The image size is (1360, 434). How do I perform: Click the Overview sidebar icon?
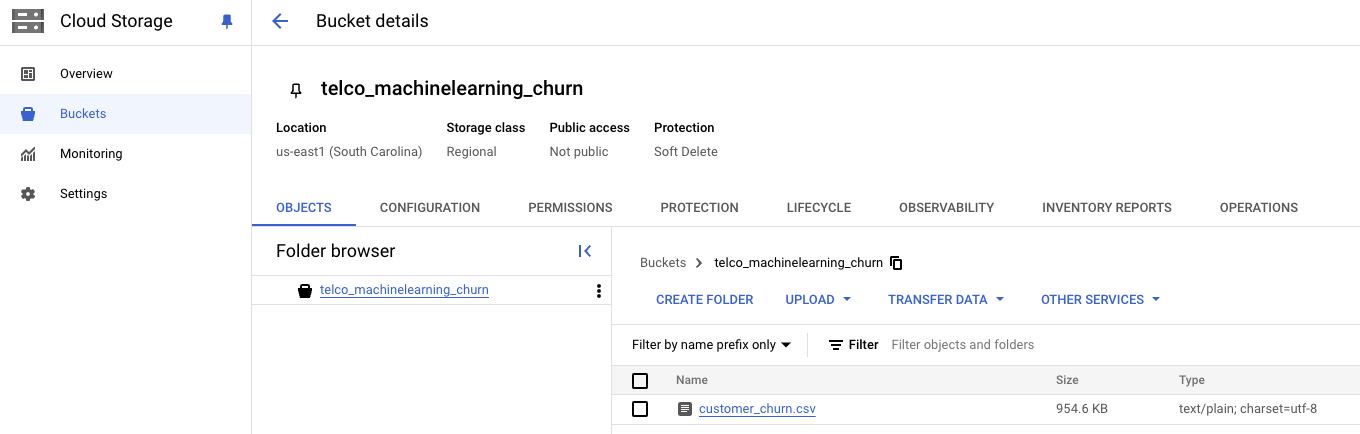pos(28,74)
